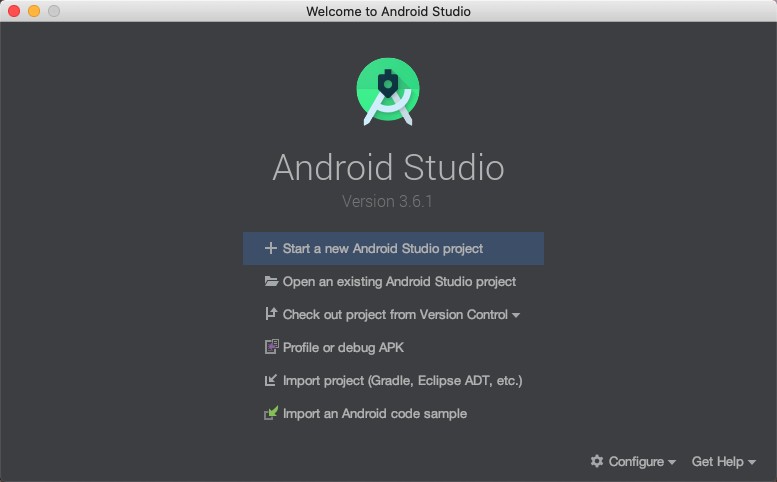
Task: Expand the Get Help dropdown arrow
Action: (x=752, y=462)
